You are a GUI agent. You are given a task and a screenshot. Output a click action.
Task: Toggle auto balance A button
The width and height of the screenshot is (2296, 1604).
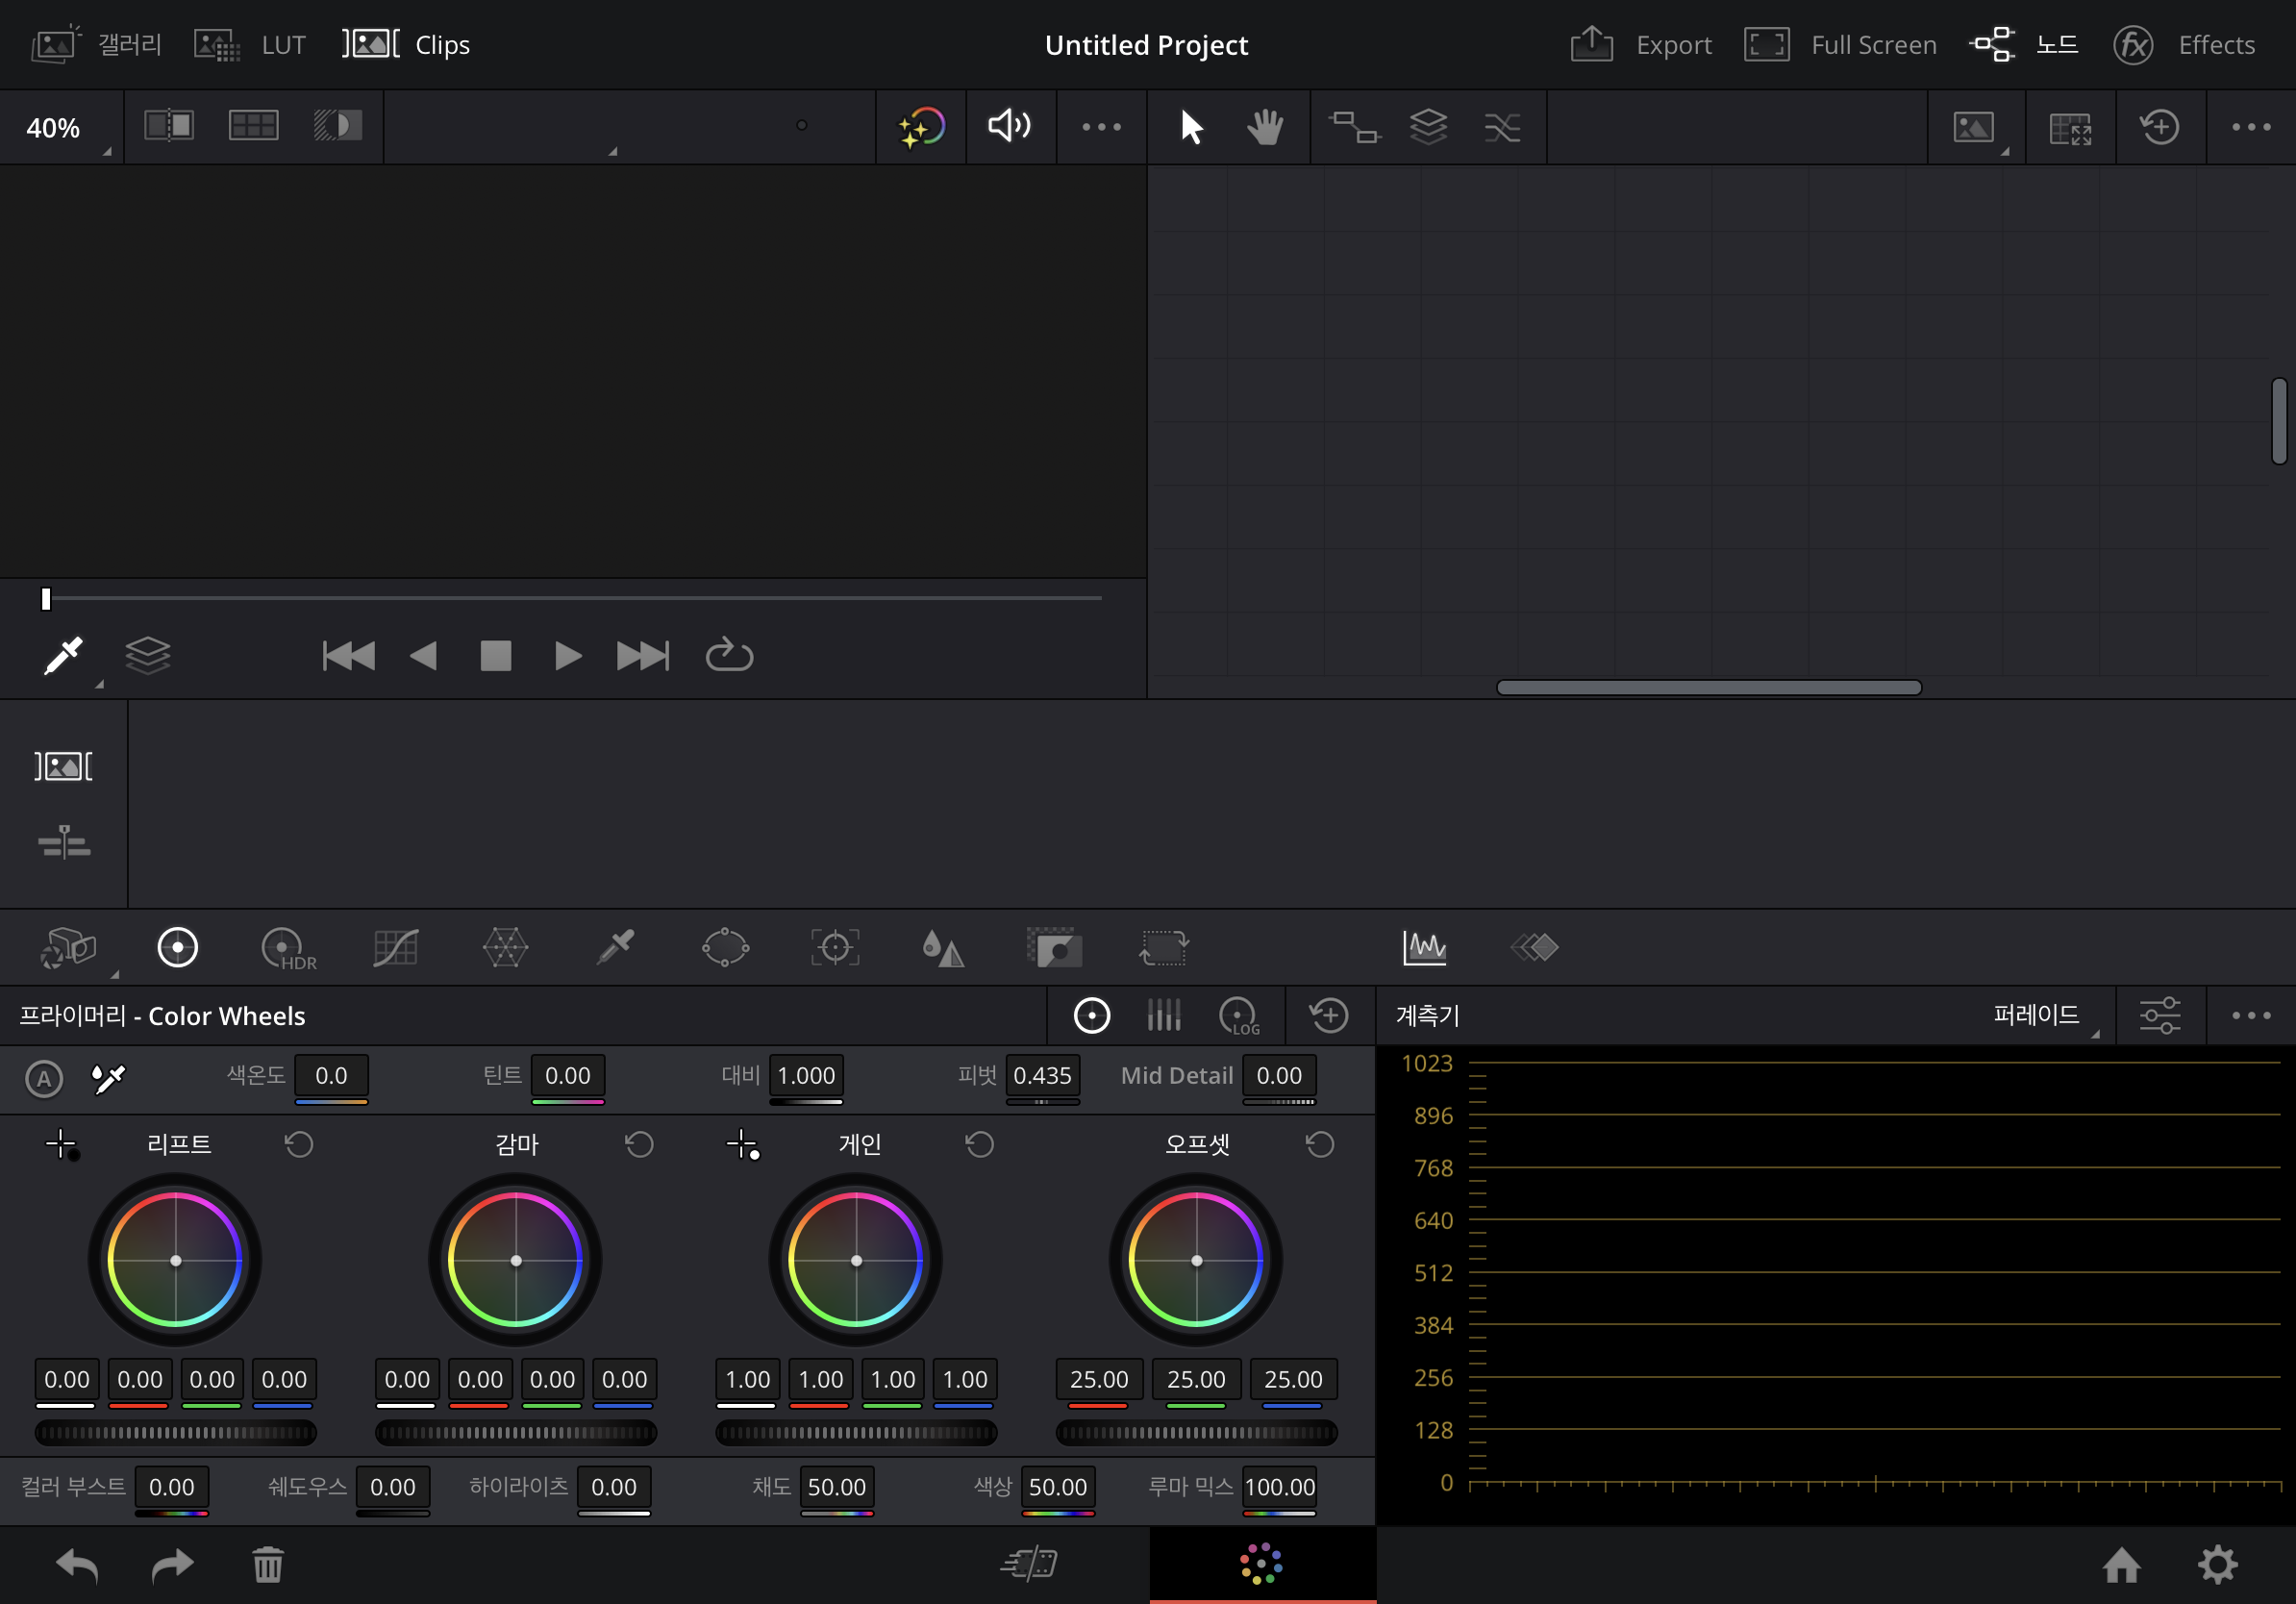pos(44,1078)
